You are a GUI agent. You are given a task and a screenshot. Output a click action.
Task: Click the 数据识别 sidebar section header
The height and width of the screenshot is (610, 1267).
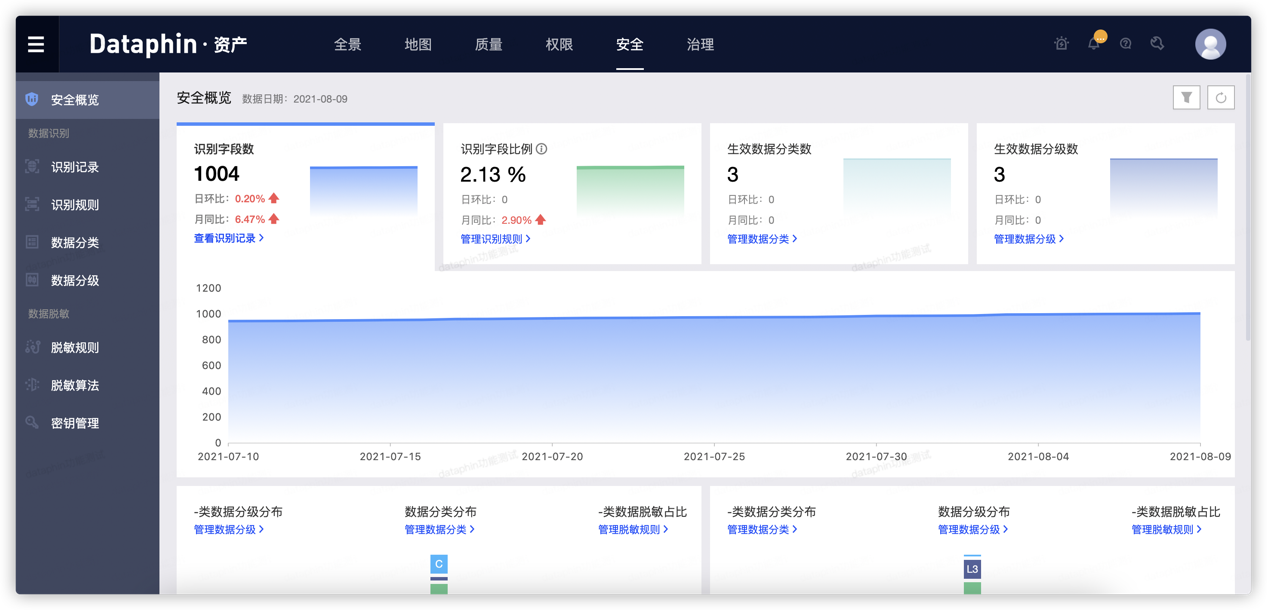click(49, 133)
